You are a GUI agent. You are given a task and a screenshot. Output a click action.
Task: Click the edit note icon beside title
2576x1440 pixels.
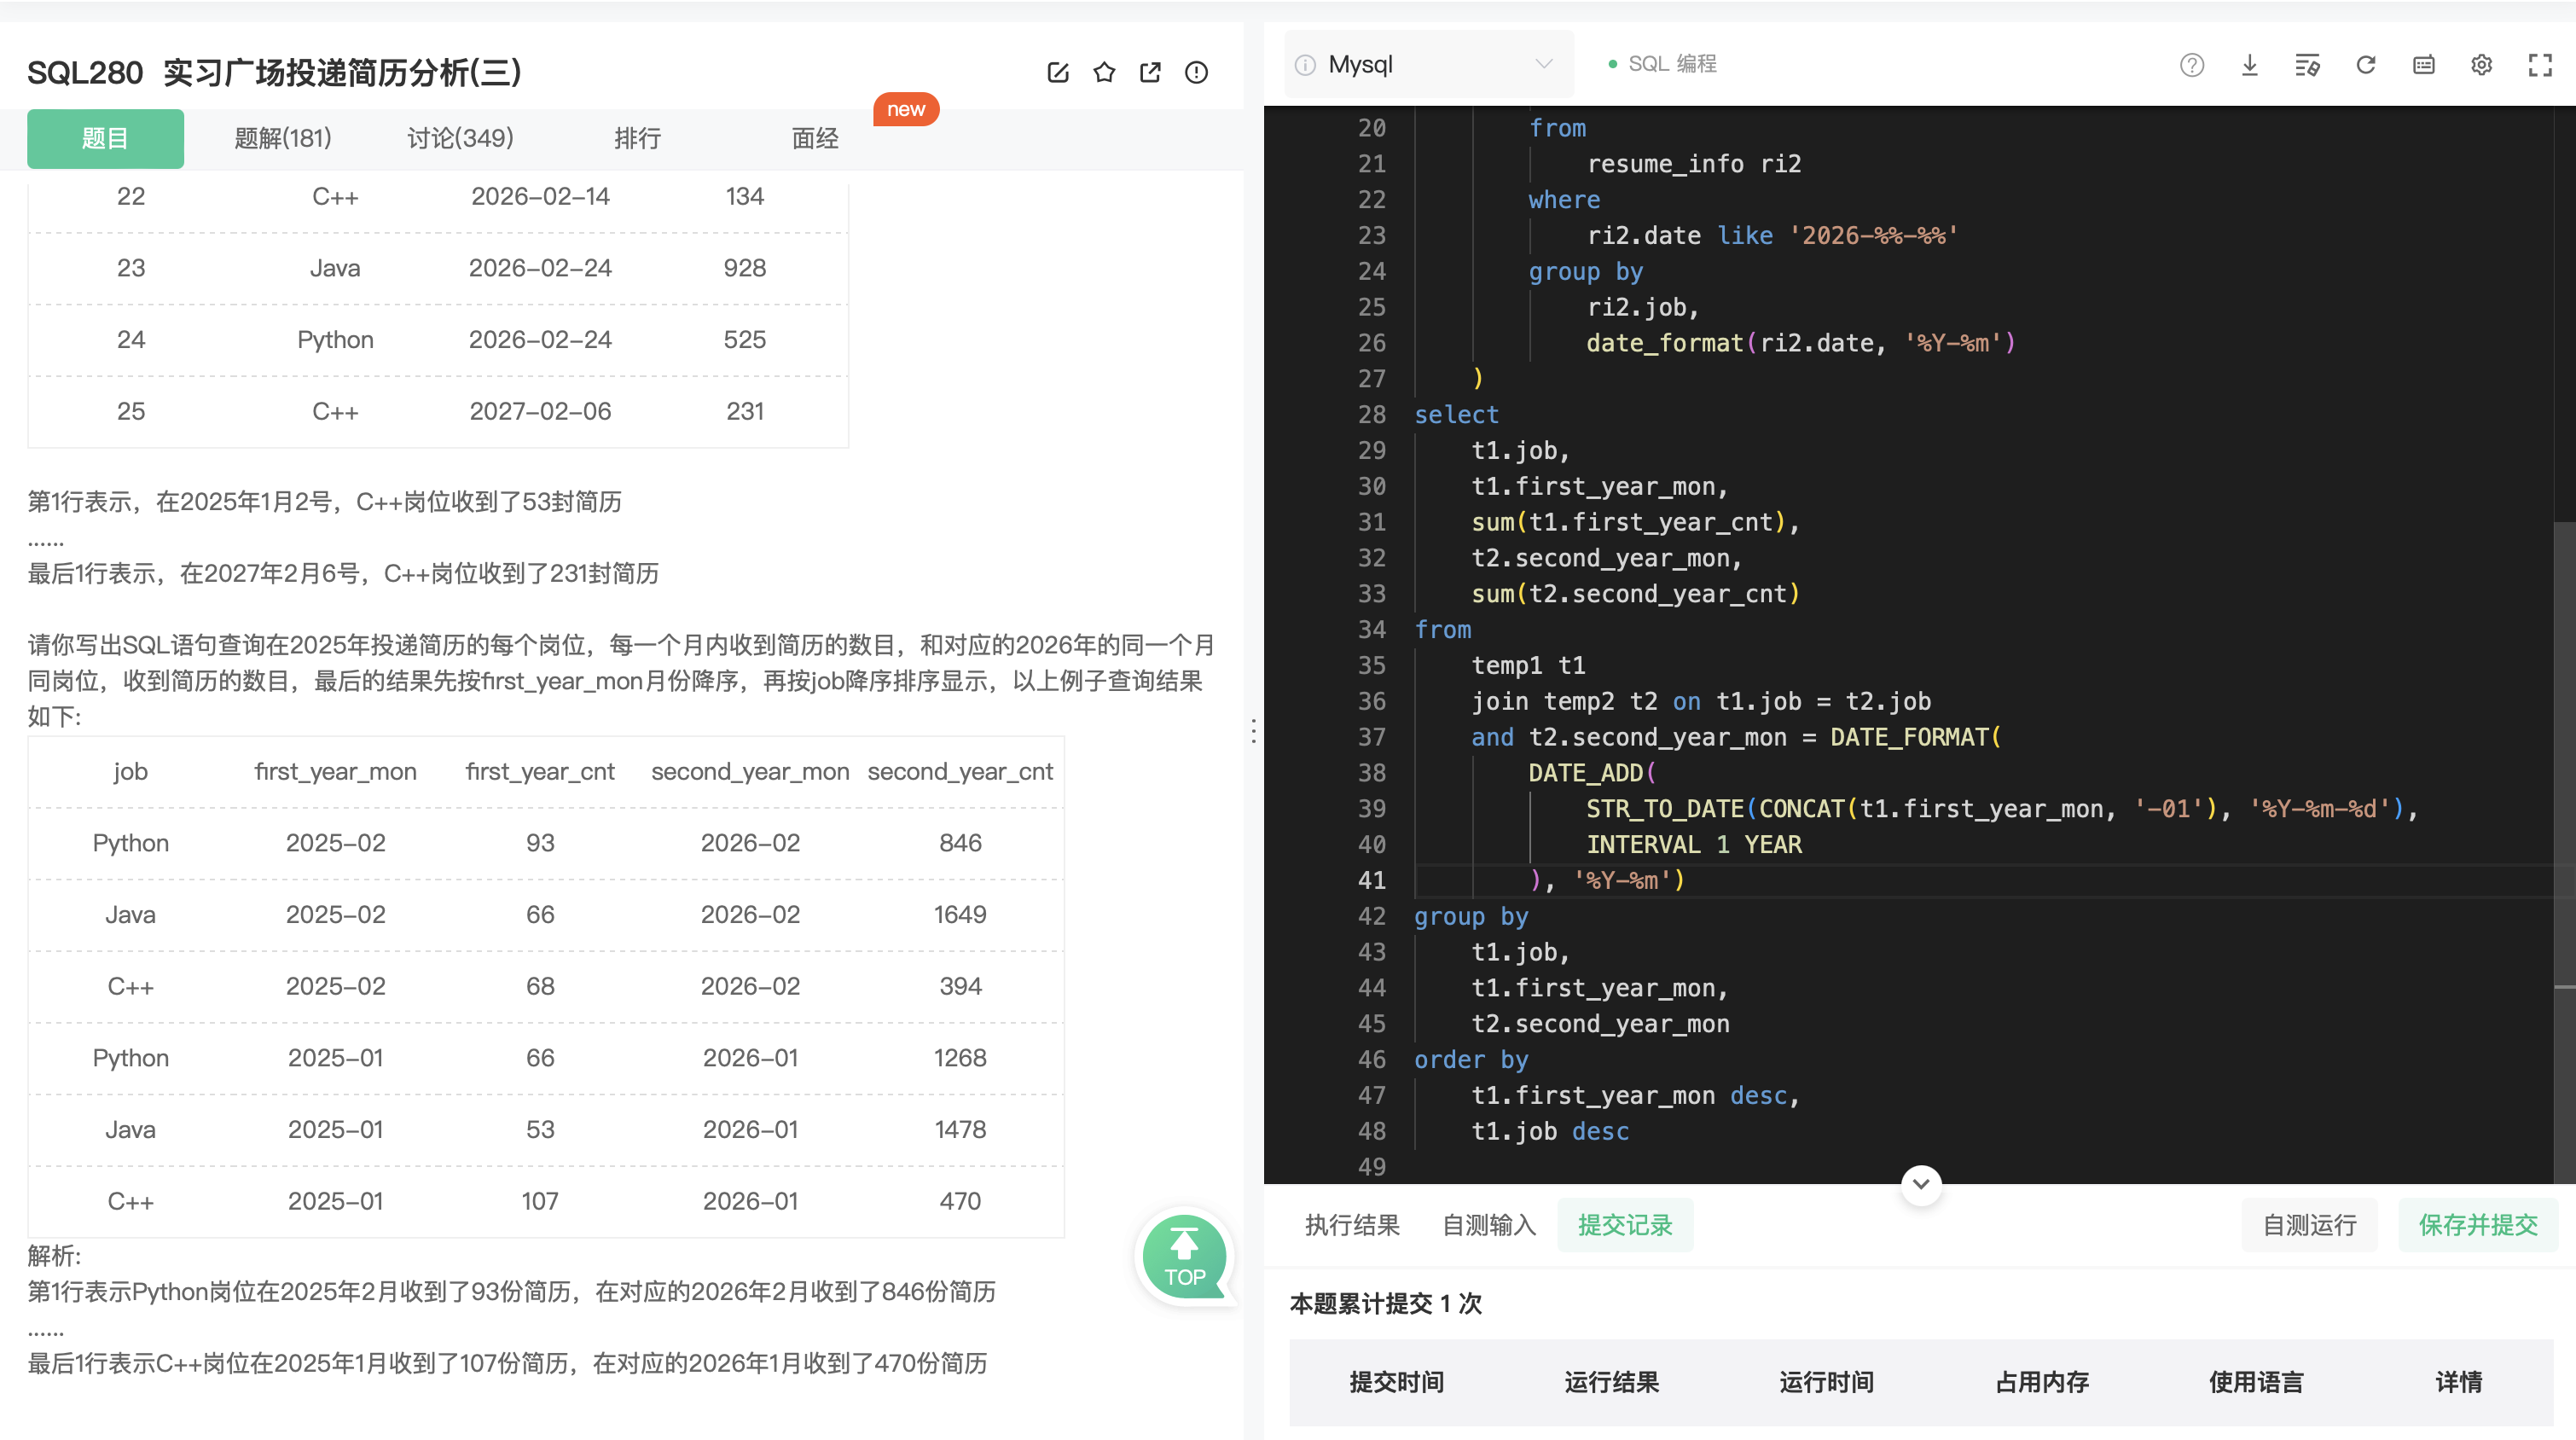[x=1058, y=72]
